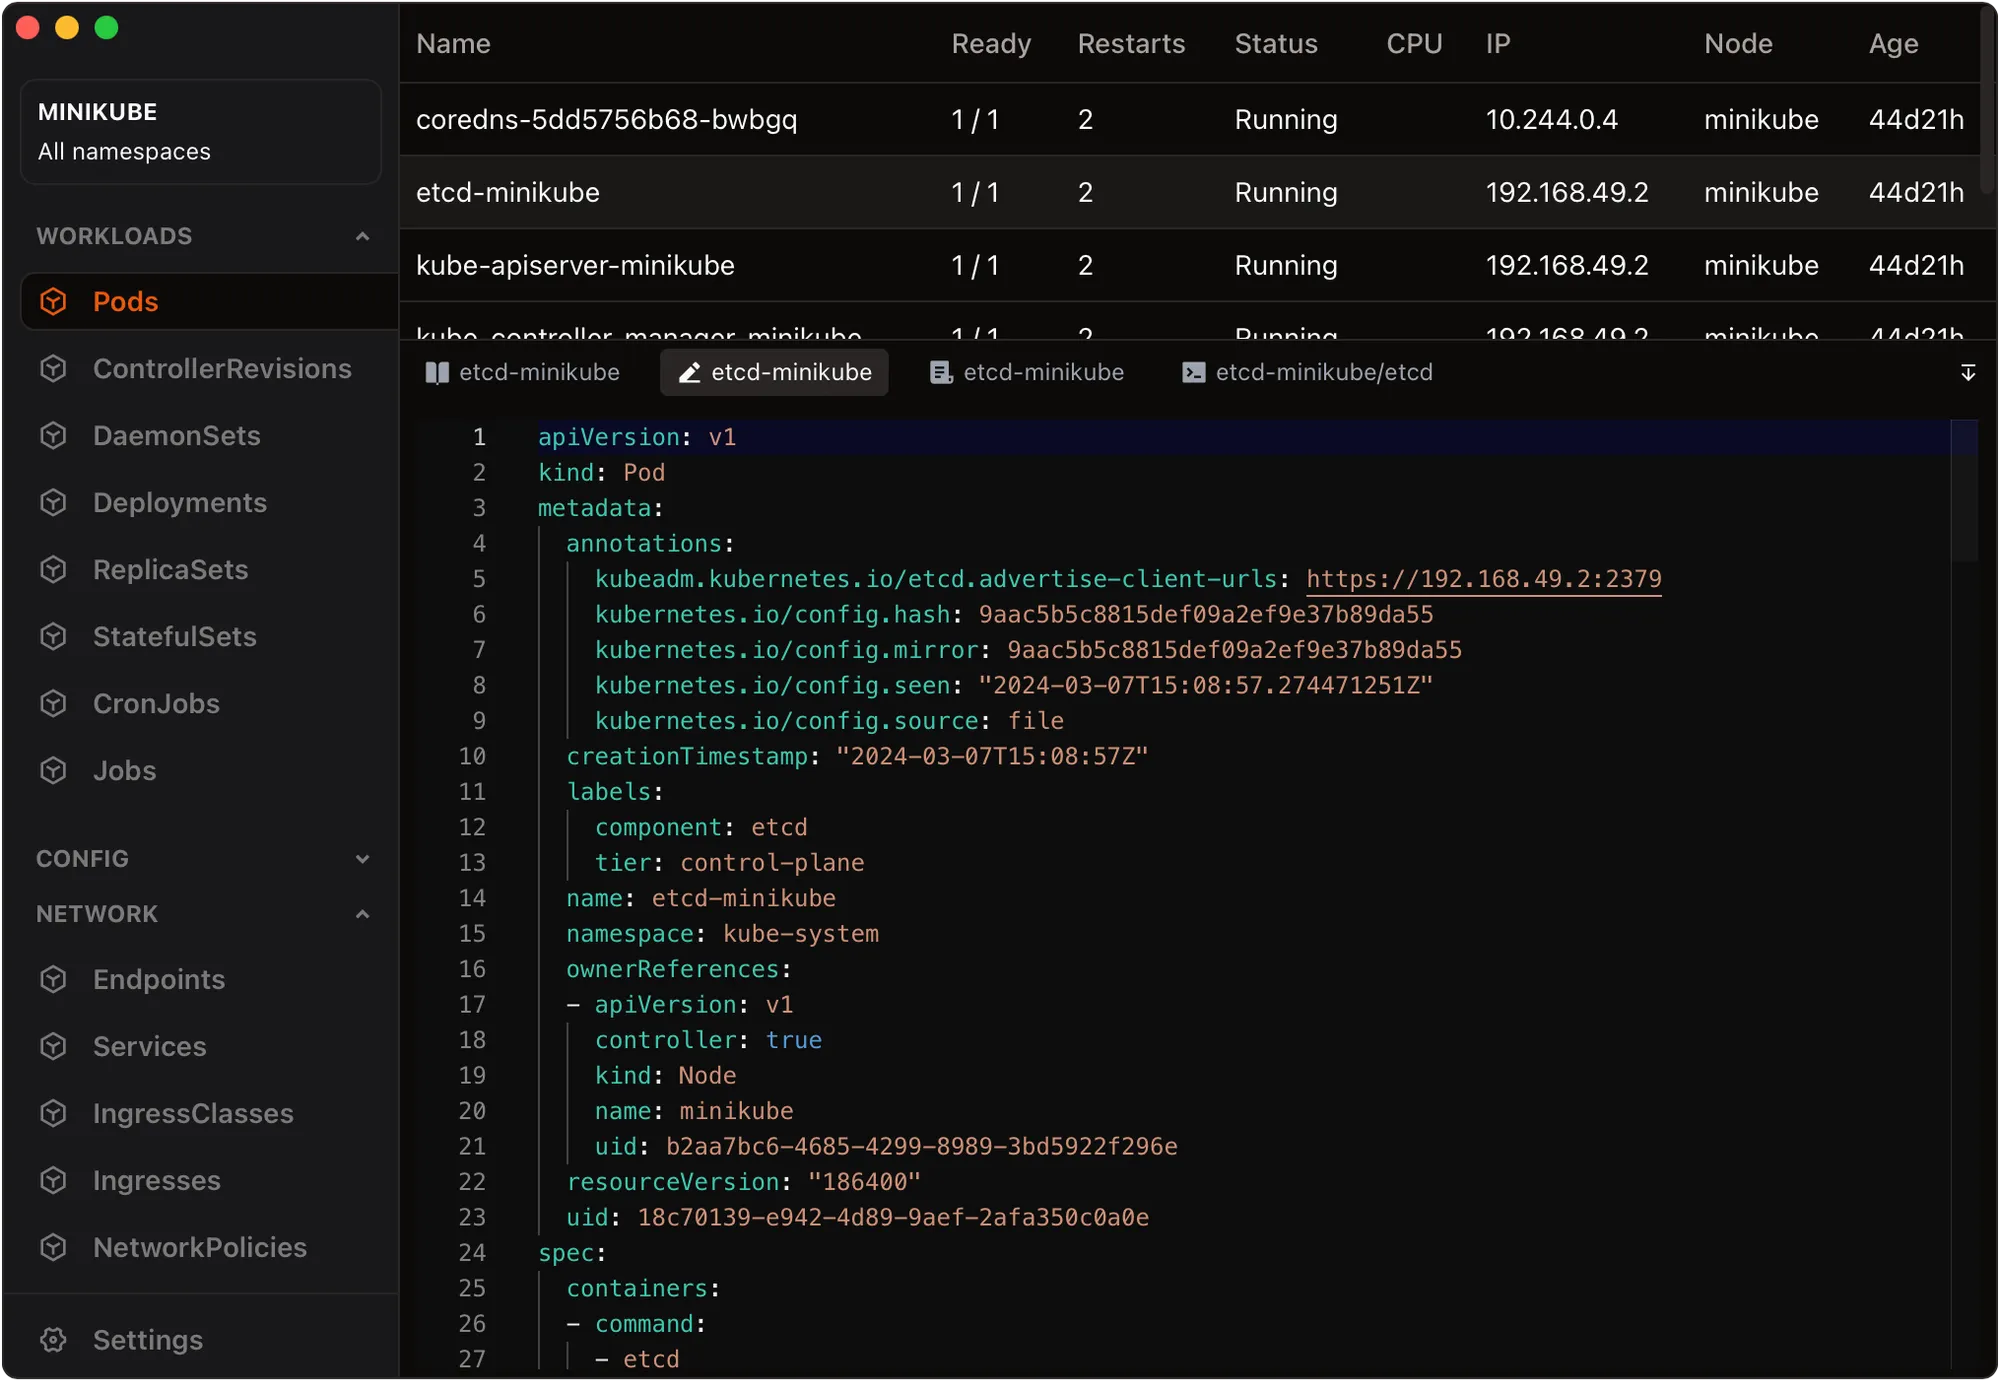This screenshot has height=1381, width=2000.
Task: Show ReplicaSets
Action: pos(210,569)
